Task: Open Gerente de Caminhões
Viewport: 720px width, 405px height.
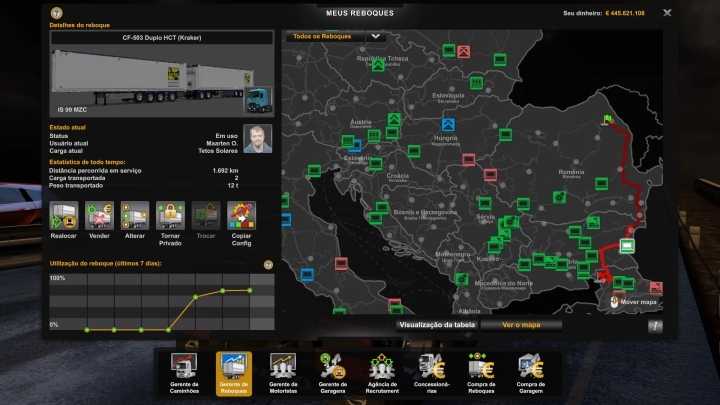Action: click(184, 373)
